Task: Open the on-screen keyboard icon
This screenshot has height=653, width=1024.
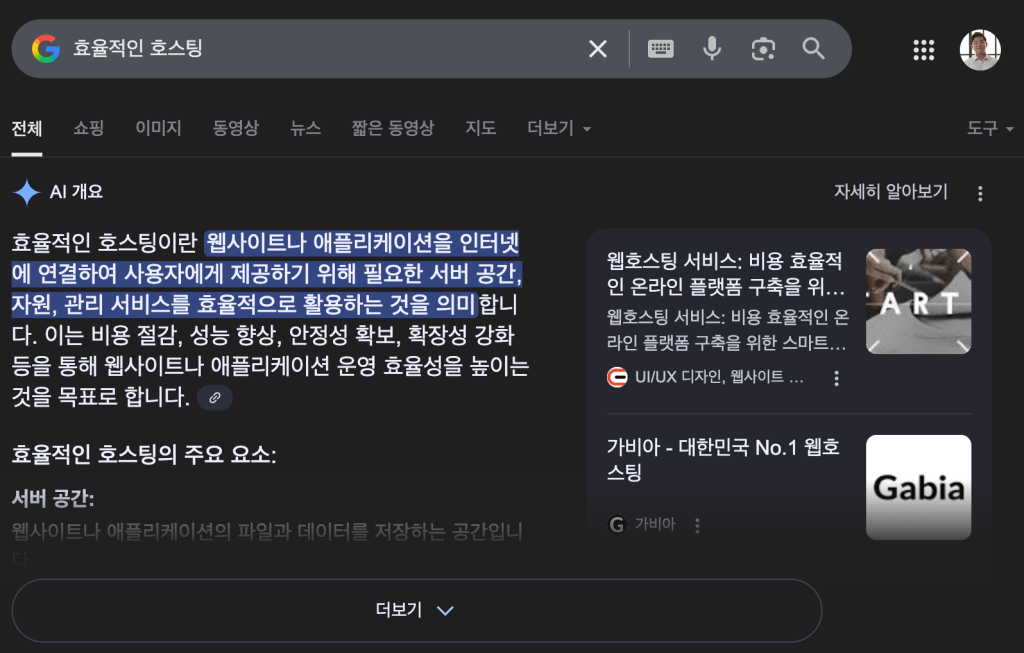Action: (660, 47)
